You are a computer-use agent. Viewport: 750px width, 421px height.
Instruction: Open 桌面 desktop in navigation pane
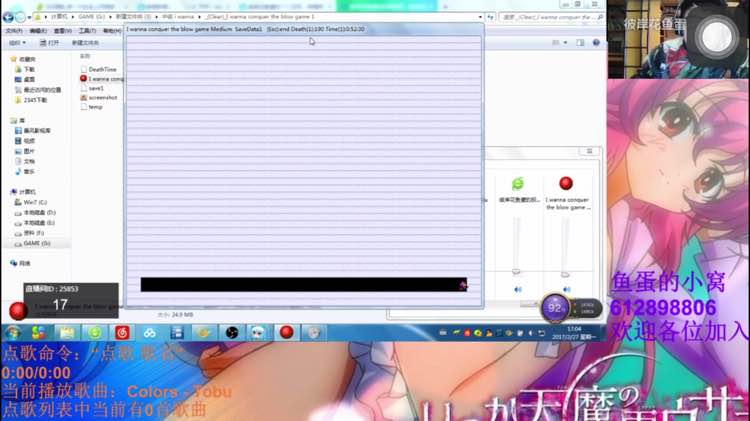tap(24, 79)
